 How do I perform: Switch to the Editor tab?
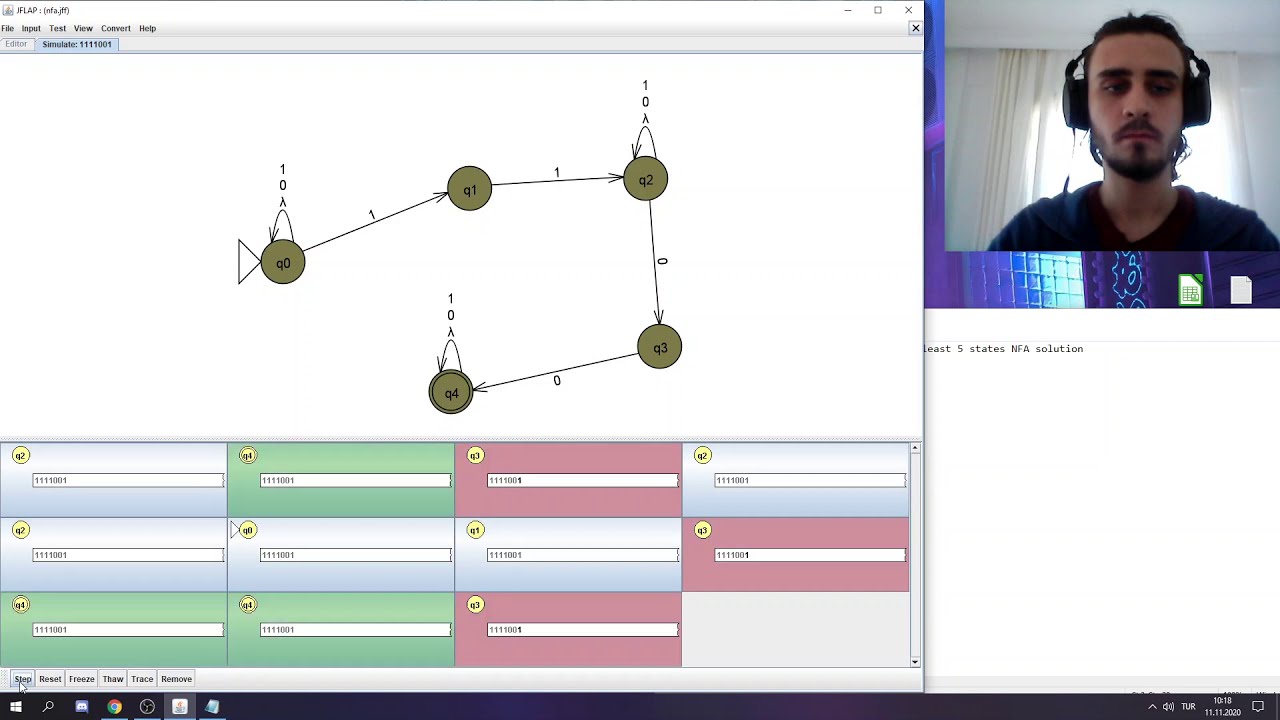pos(16,44)
